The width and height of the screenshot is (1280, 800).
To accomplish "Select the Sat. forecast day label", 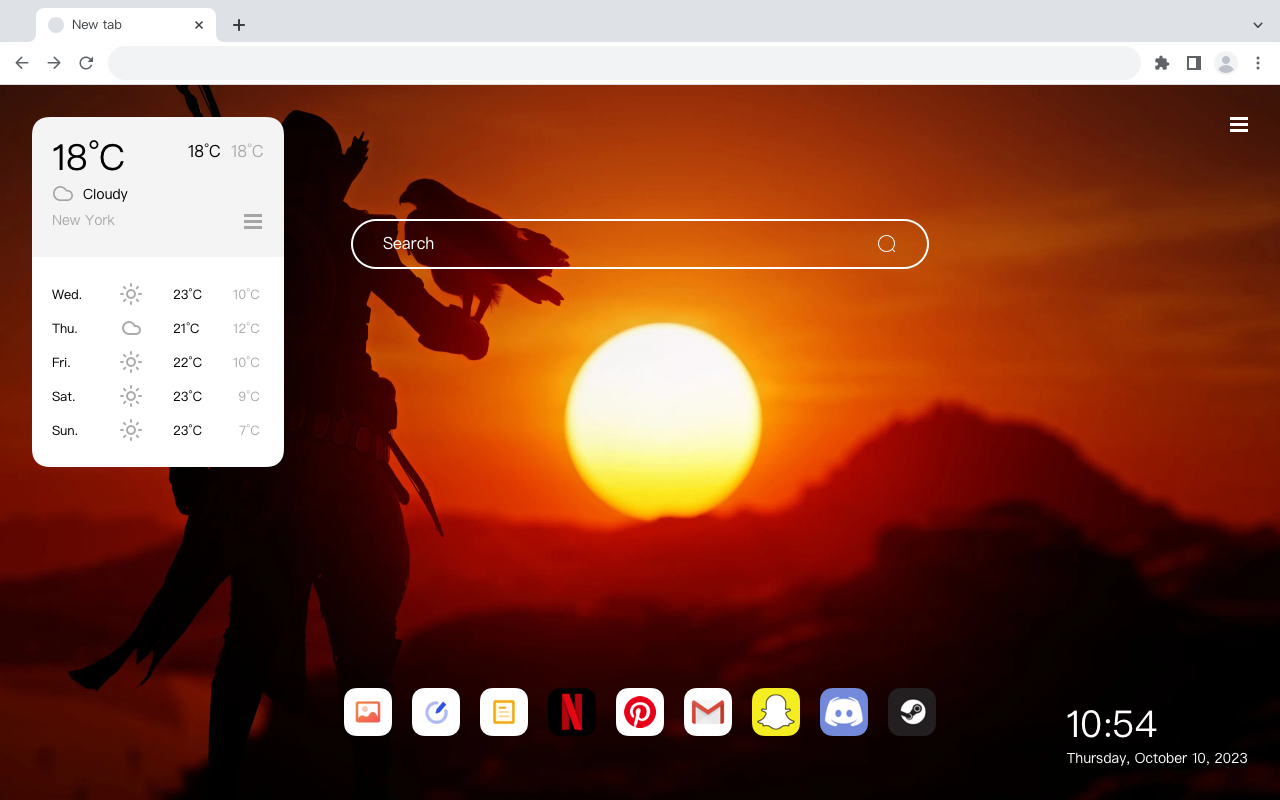I will [64, 396].
